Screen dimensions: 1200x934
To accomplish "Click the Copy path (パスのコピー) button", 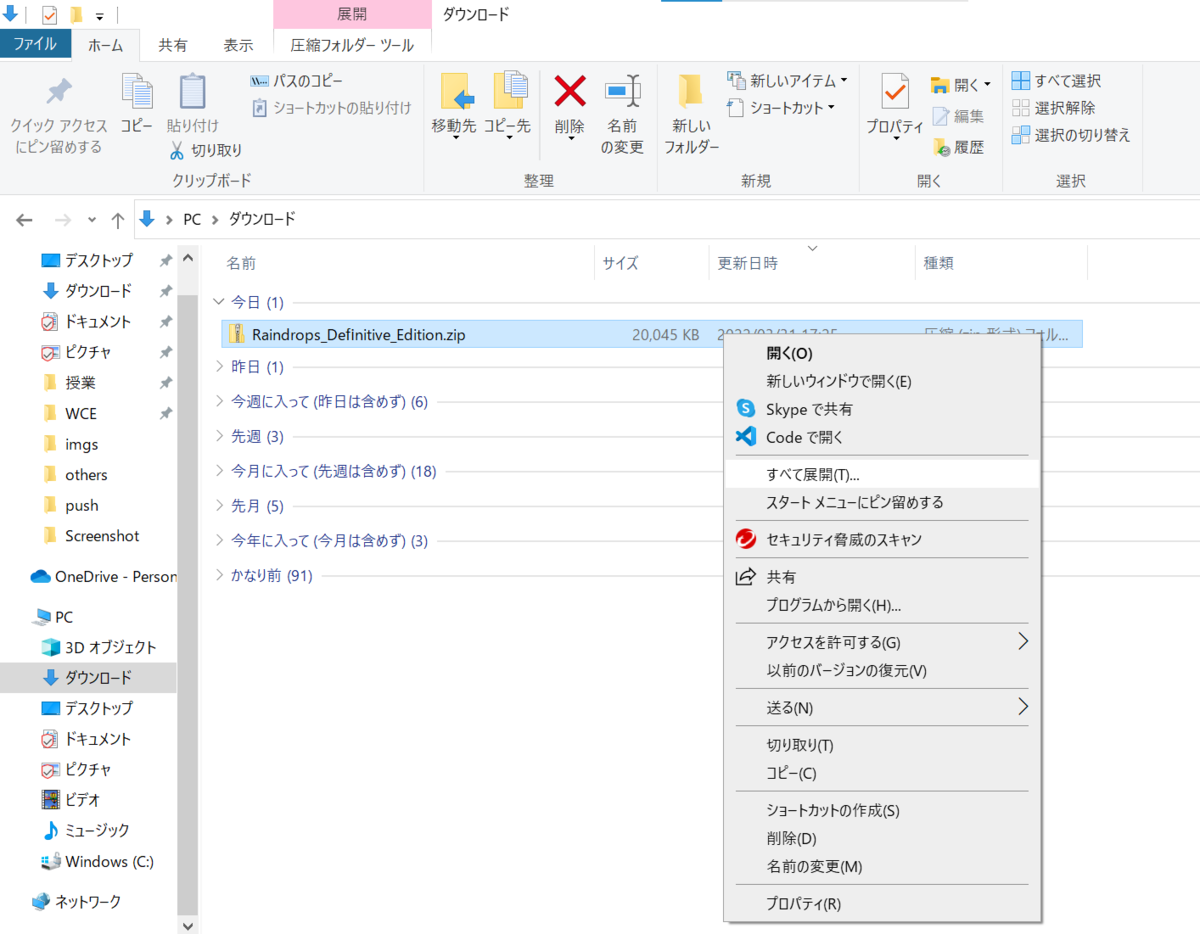I will pos(297,80).
